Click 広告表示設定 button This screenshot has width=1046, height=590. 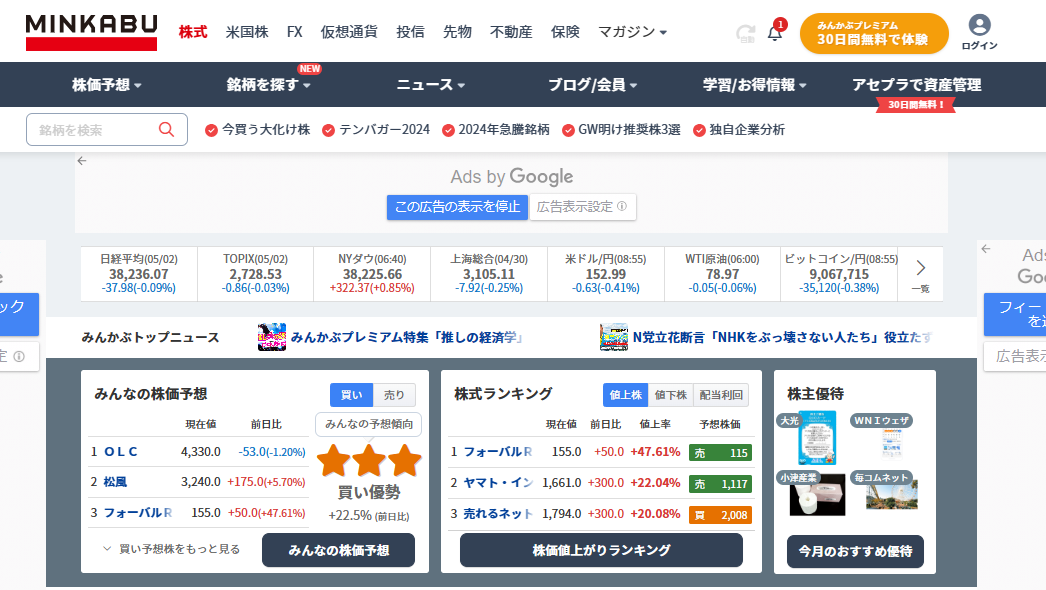pos(582,207)
